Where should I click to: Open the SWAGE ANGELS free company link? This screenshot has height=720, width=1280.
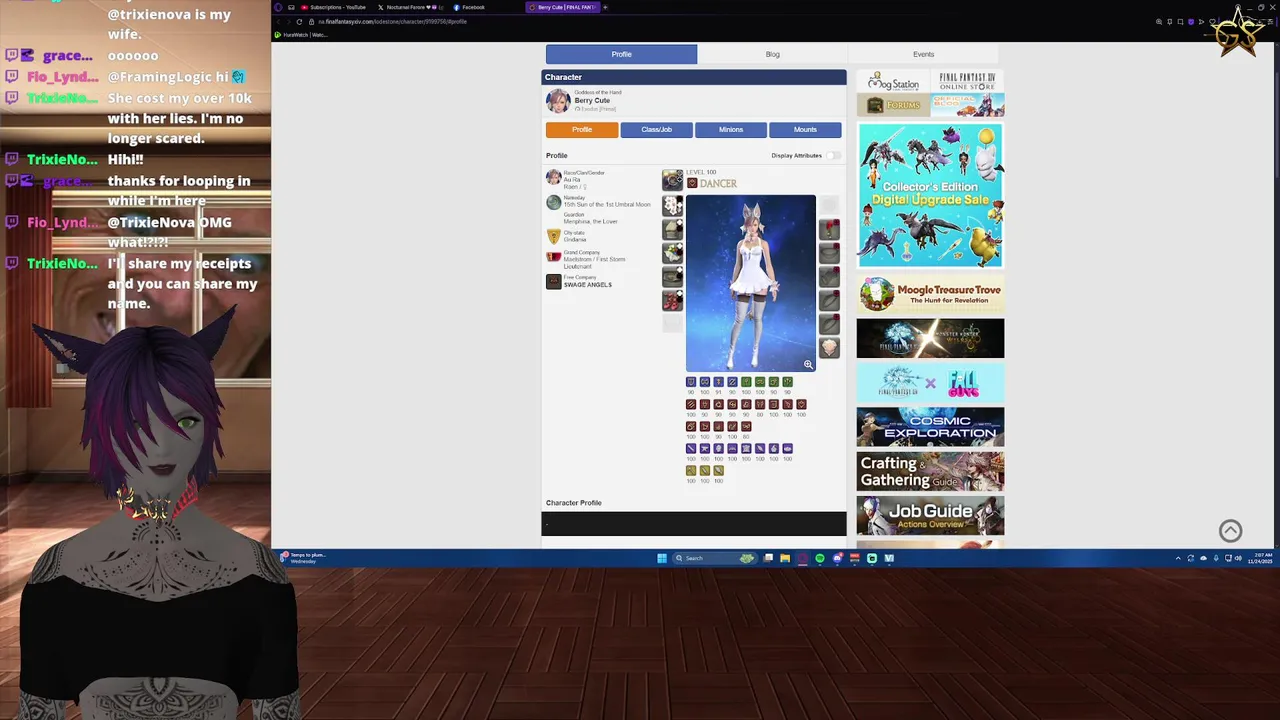tap(587, 285)
